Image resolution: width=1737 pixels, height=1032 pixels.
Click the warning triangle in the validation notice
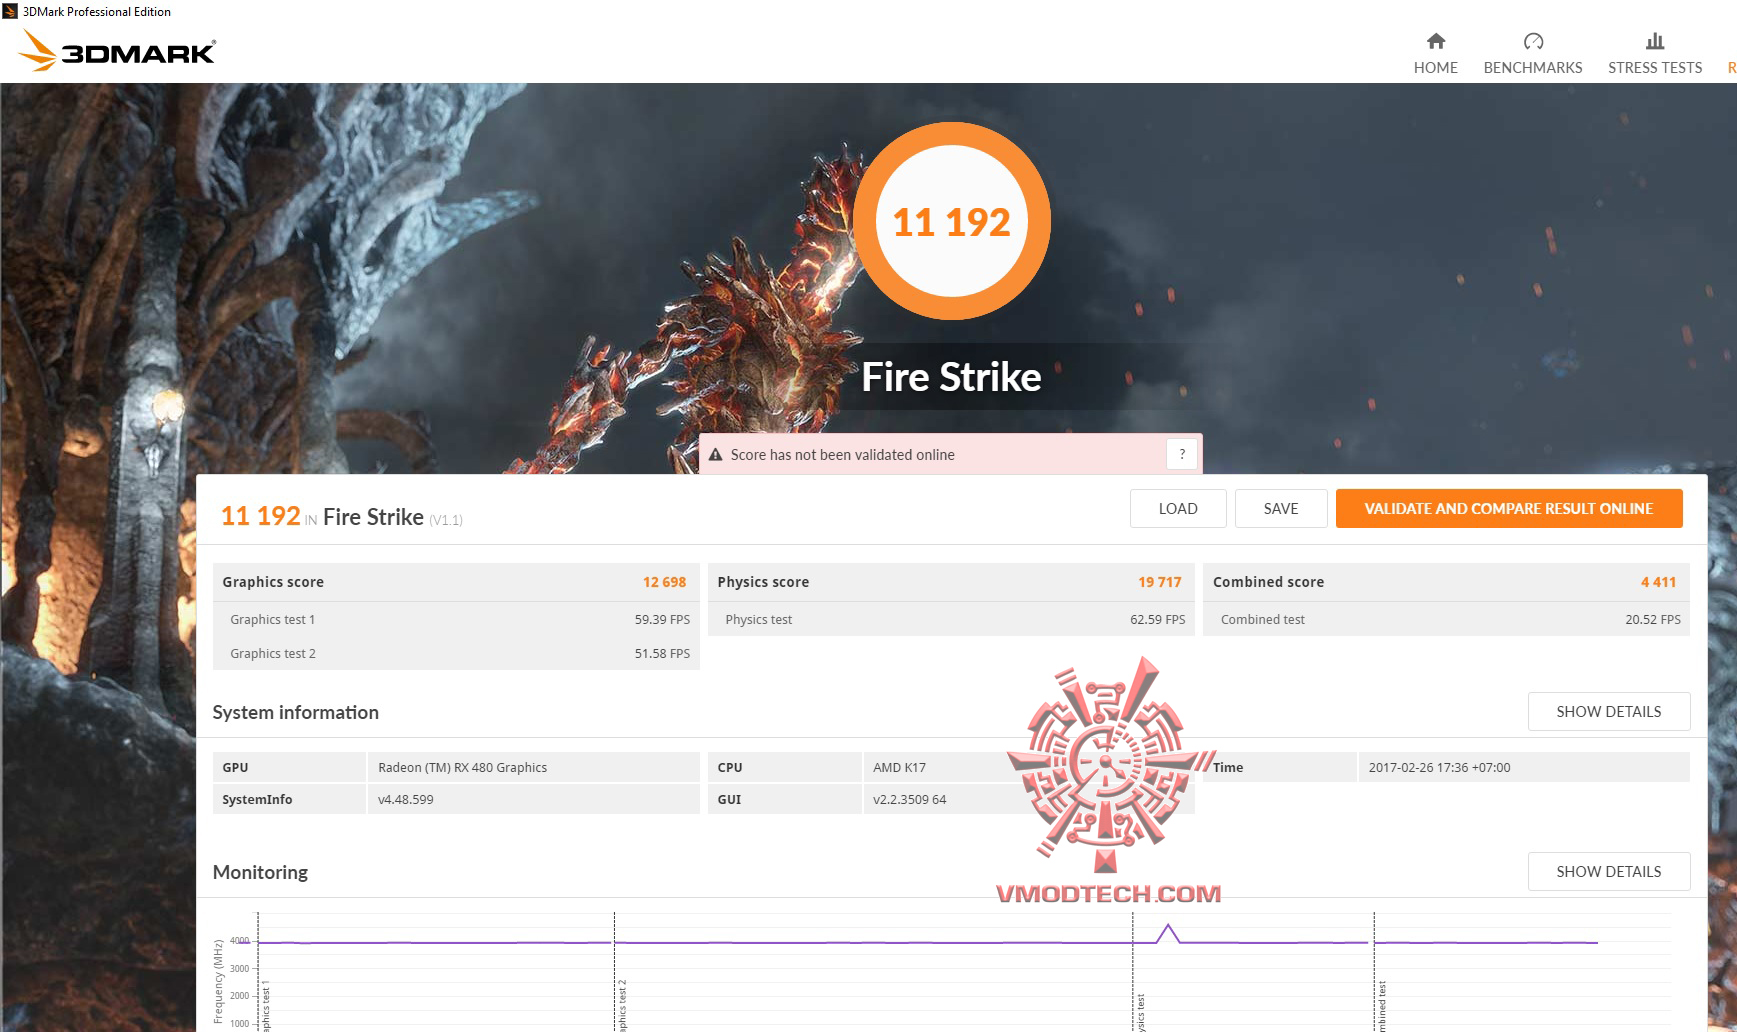click(715, 453)
